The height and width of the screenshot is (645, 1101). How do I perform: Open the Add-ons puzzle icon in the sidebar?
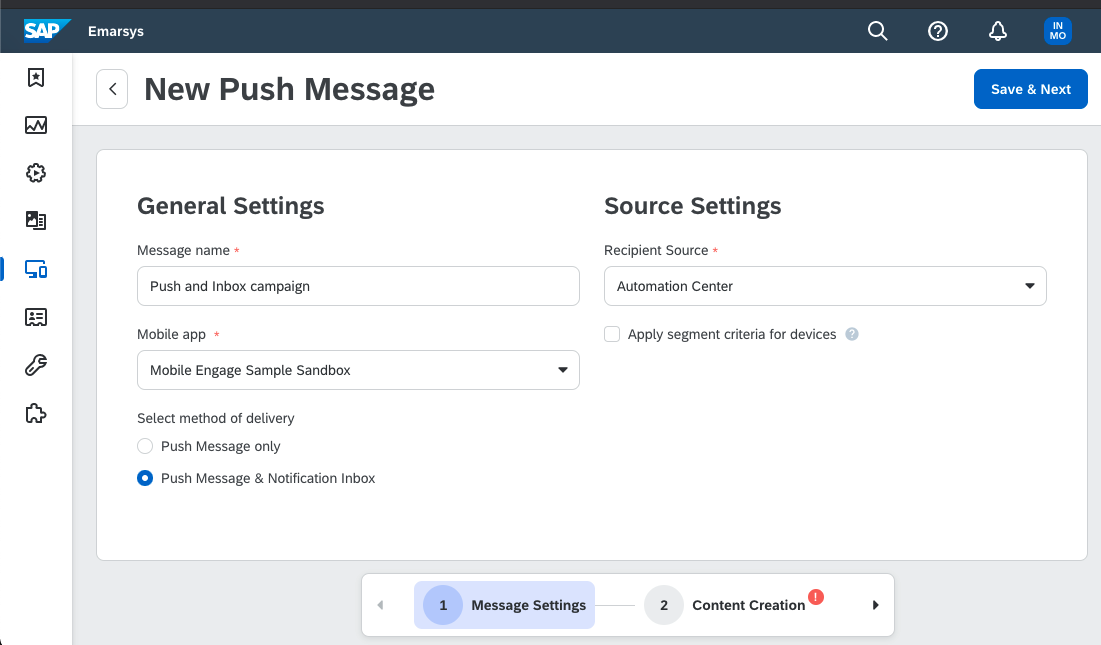tap(35, 413)
